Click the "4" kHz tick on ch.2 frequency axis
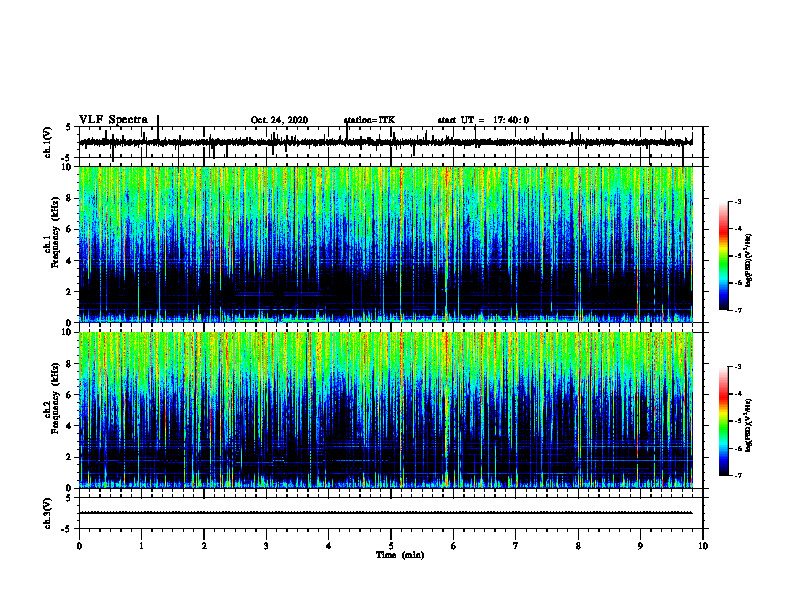The height and width of the screenshot is (612, 792). [x=70, y=426]
